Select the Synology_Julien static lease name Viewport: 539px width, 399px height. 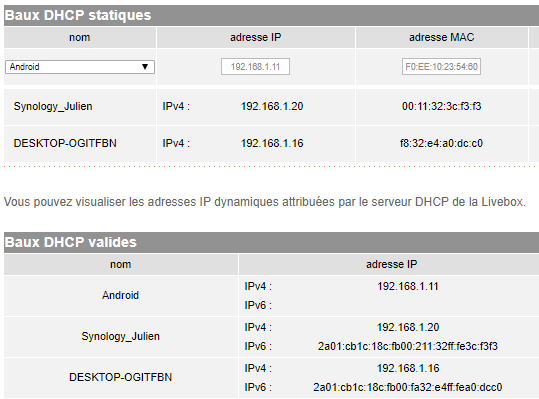53,106
